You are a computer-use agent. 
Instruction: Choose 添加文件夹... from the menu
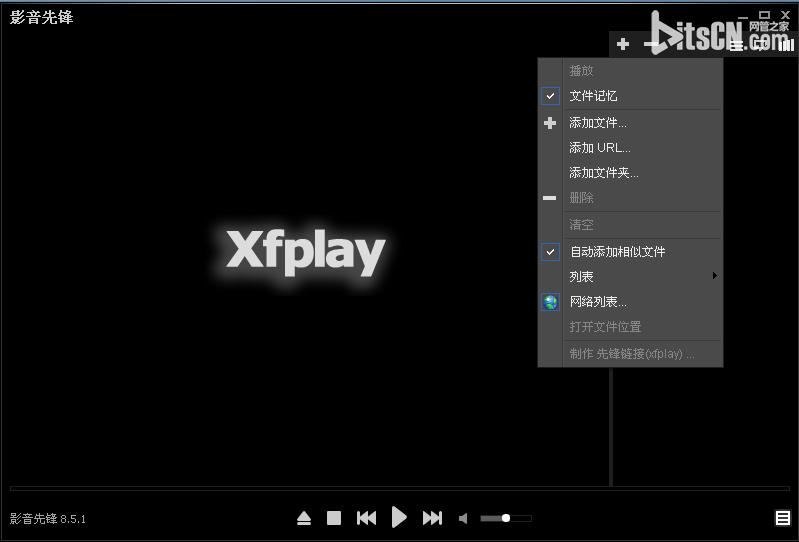click(631, 173)
